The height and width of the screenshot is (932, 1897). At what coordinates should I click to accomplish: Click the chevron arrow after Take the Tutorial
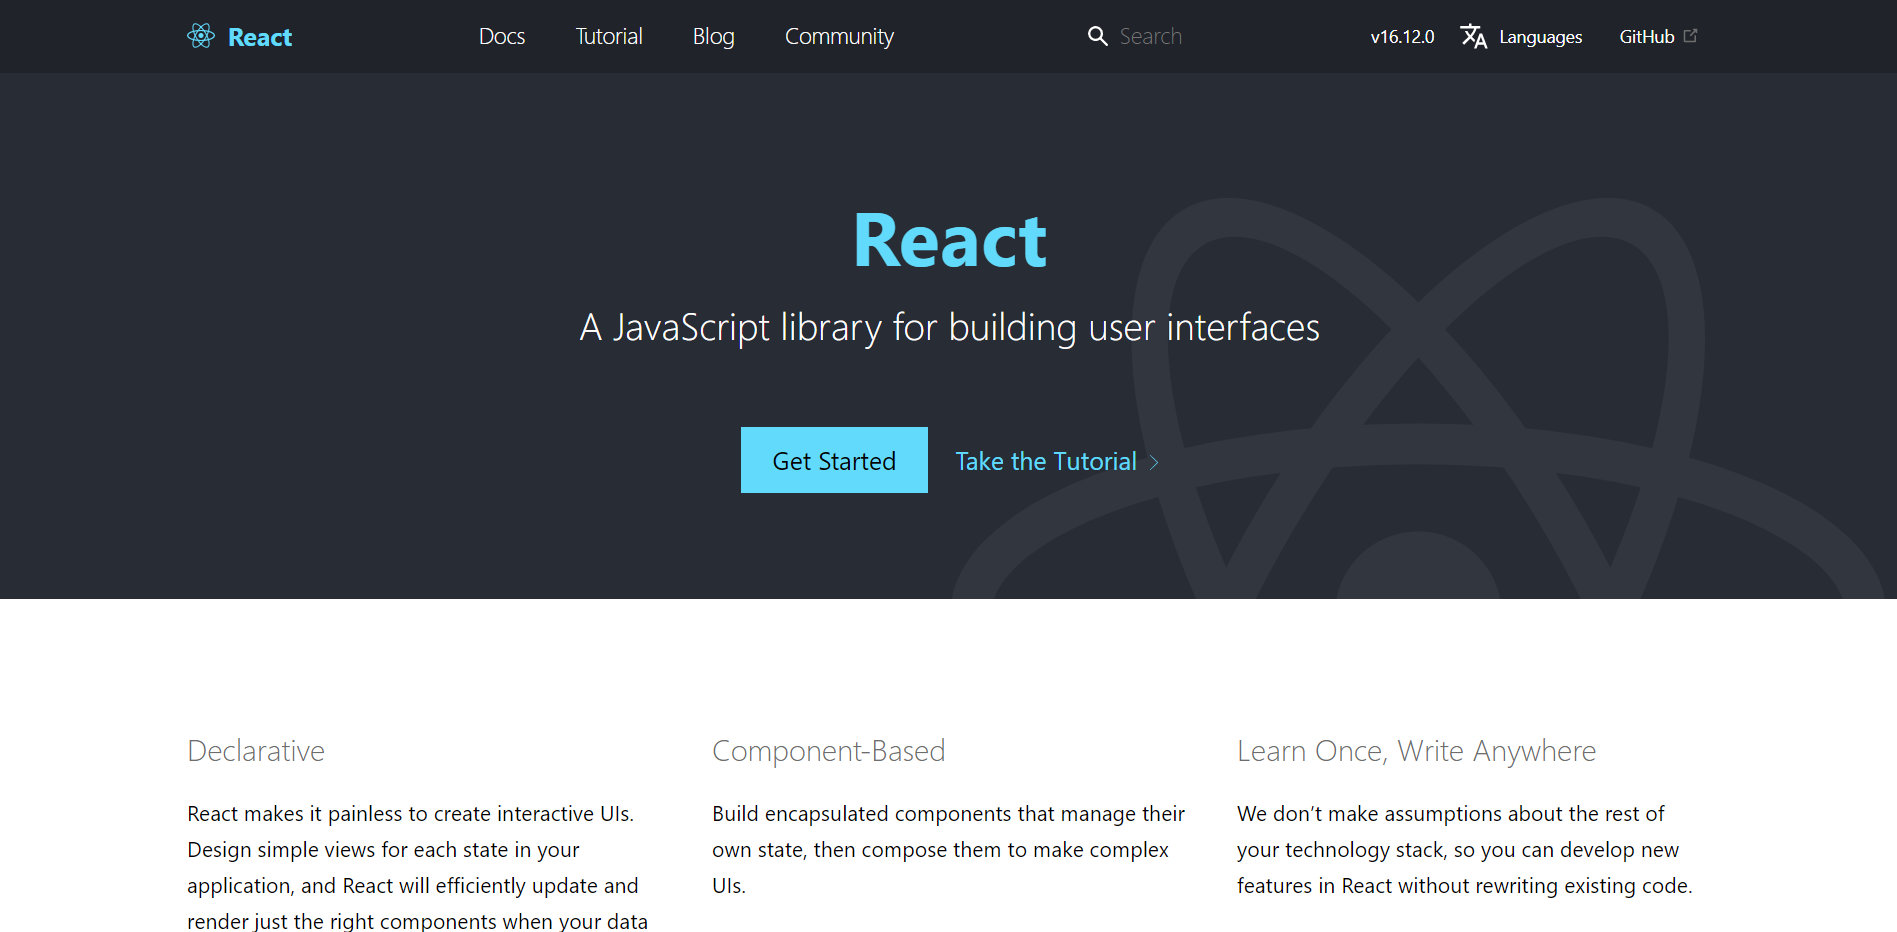1154,462
